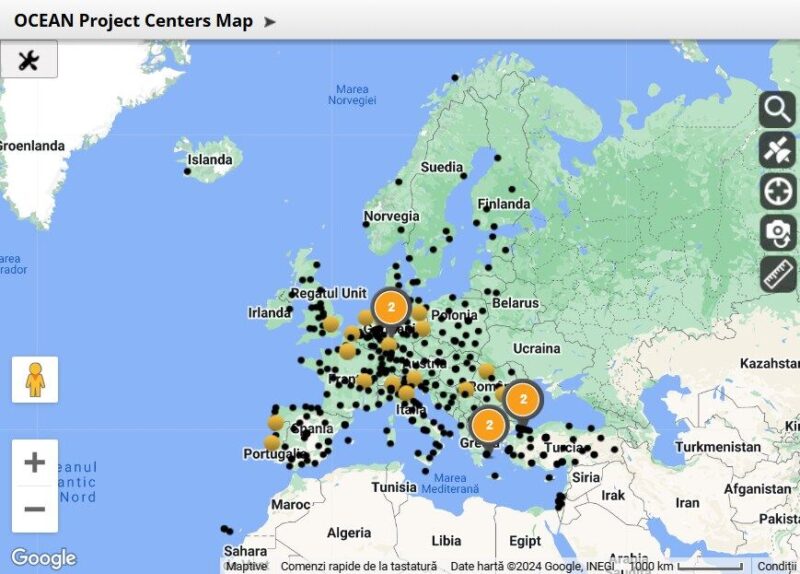
Task: Zoom out with the minus button
Action: coord(35,509)
